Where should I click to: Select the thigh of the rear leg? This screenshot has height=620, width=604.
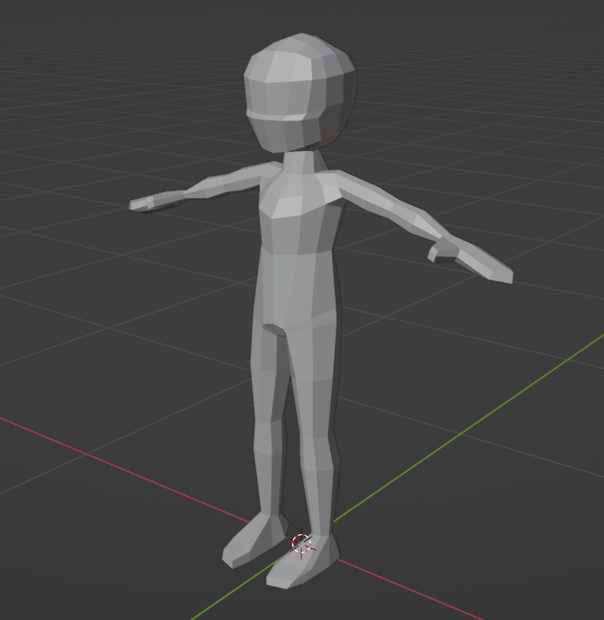[269, 370]
